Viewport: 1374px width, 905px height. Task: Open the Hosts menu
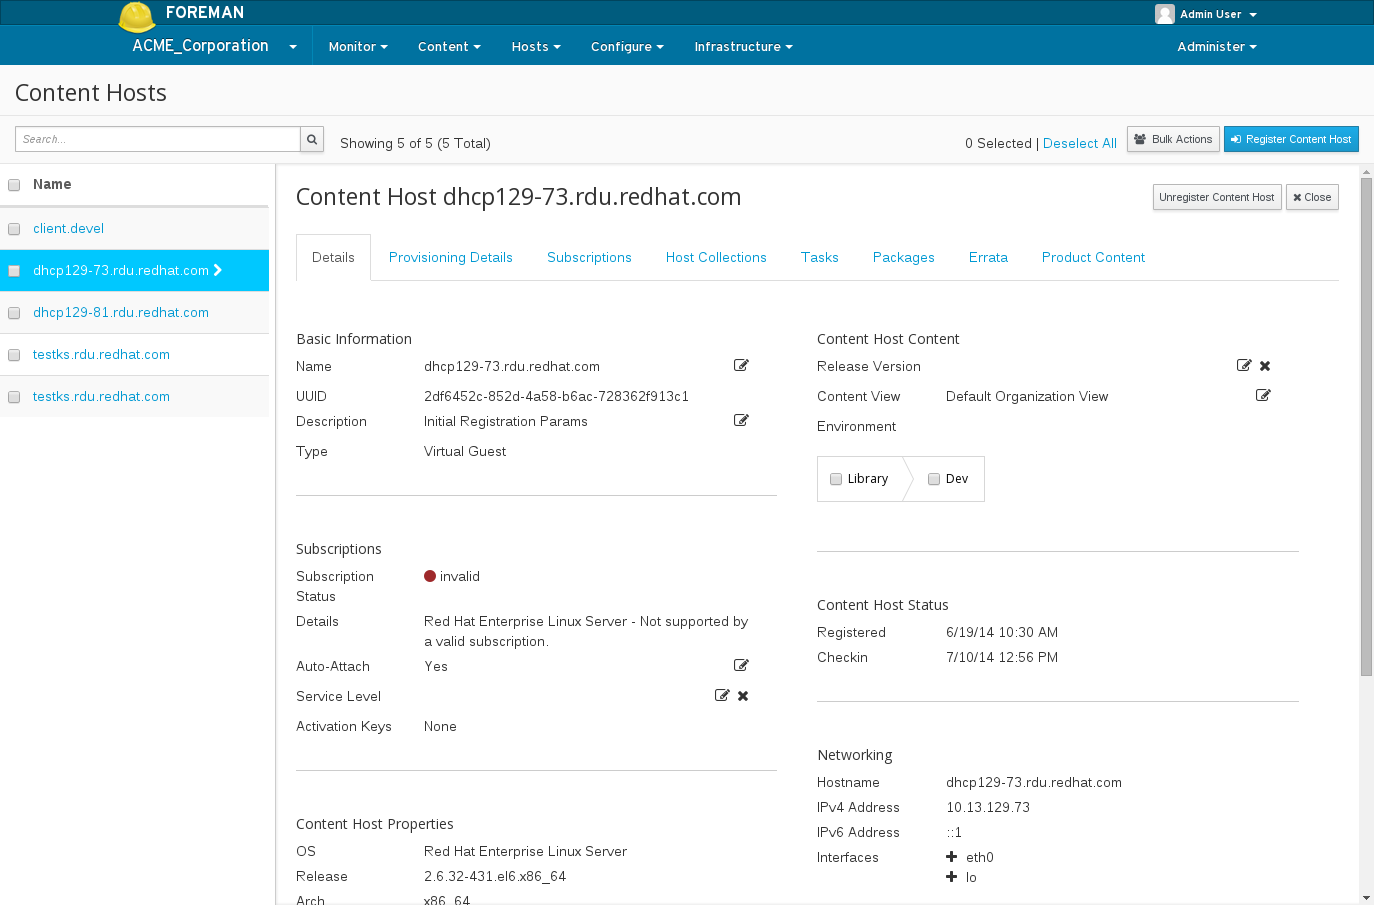tap(536, 47)
